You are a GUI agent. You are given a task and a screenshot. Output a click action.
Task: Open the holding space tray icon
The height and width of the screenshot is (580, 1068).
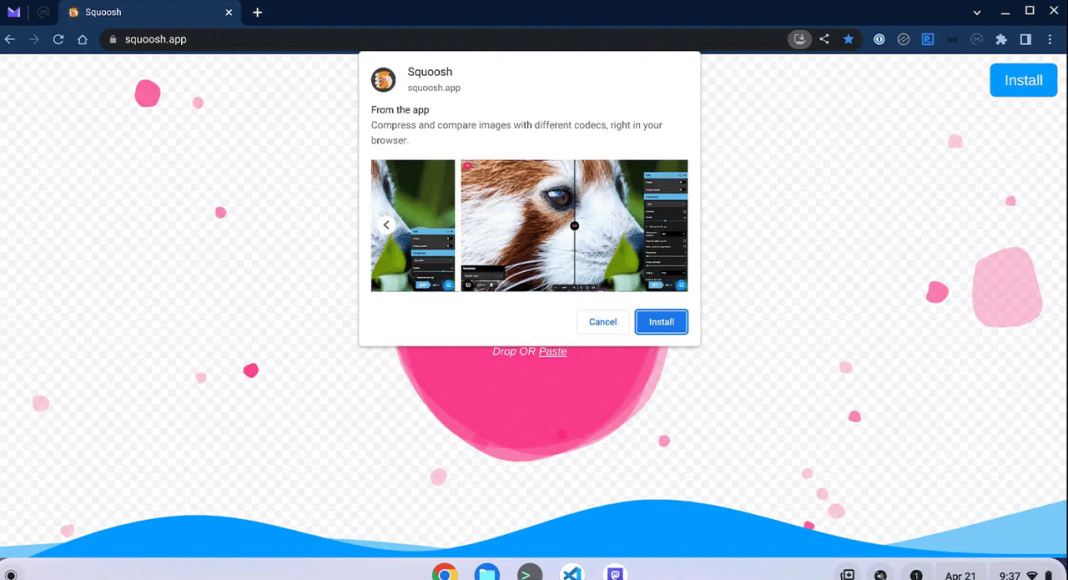(x=847, y=575)
